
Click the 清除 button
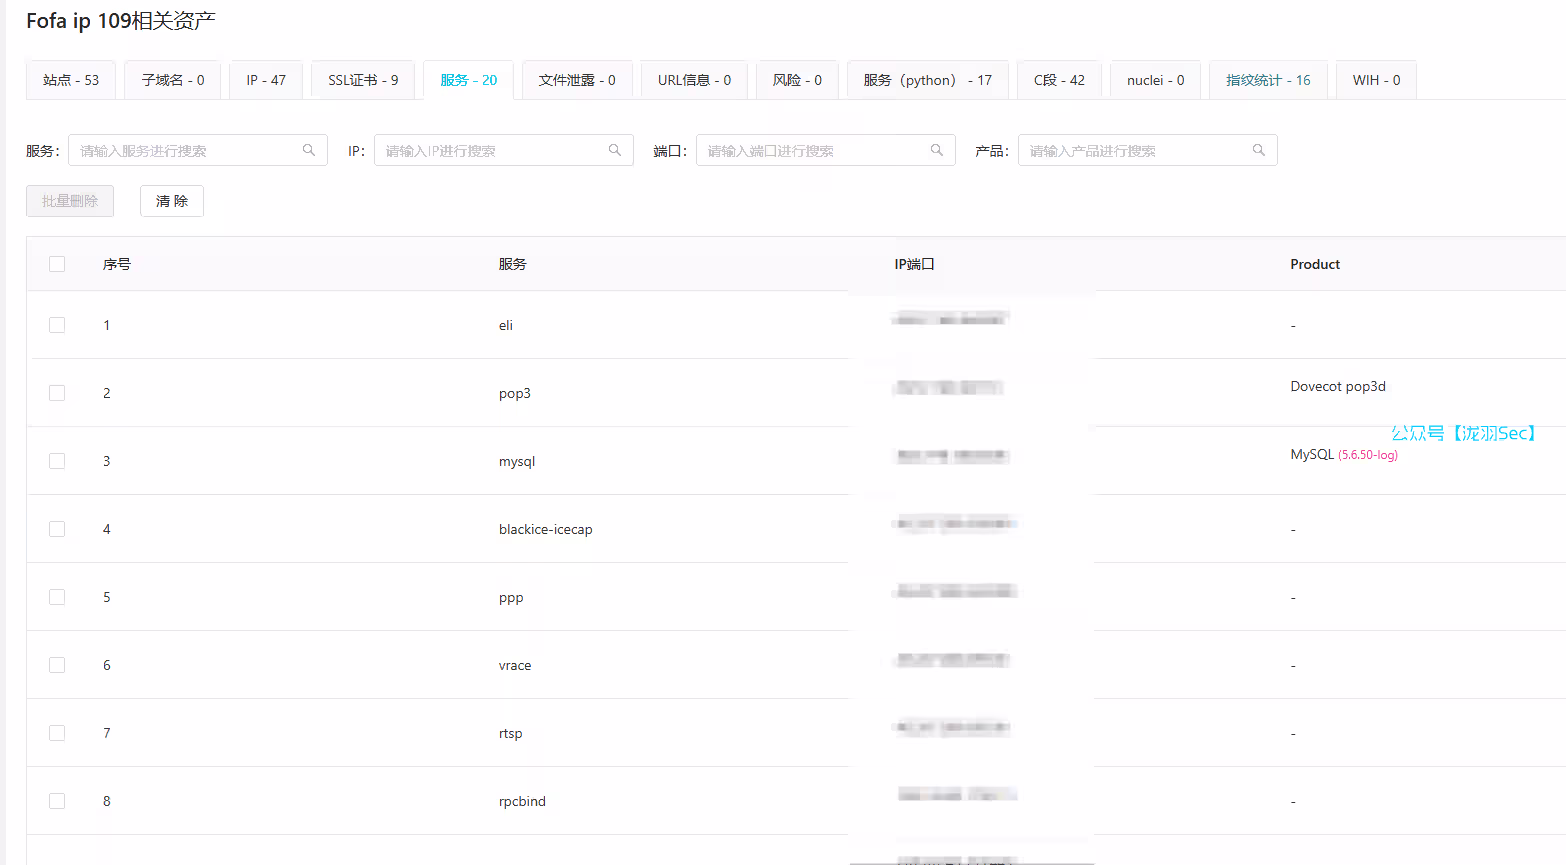coord(172,201)
